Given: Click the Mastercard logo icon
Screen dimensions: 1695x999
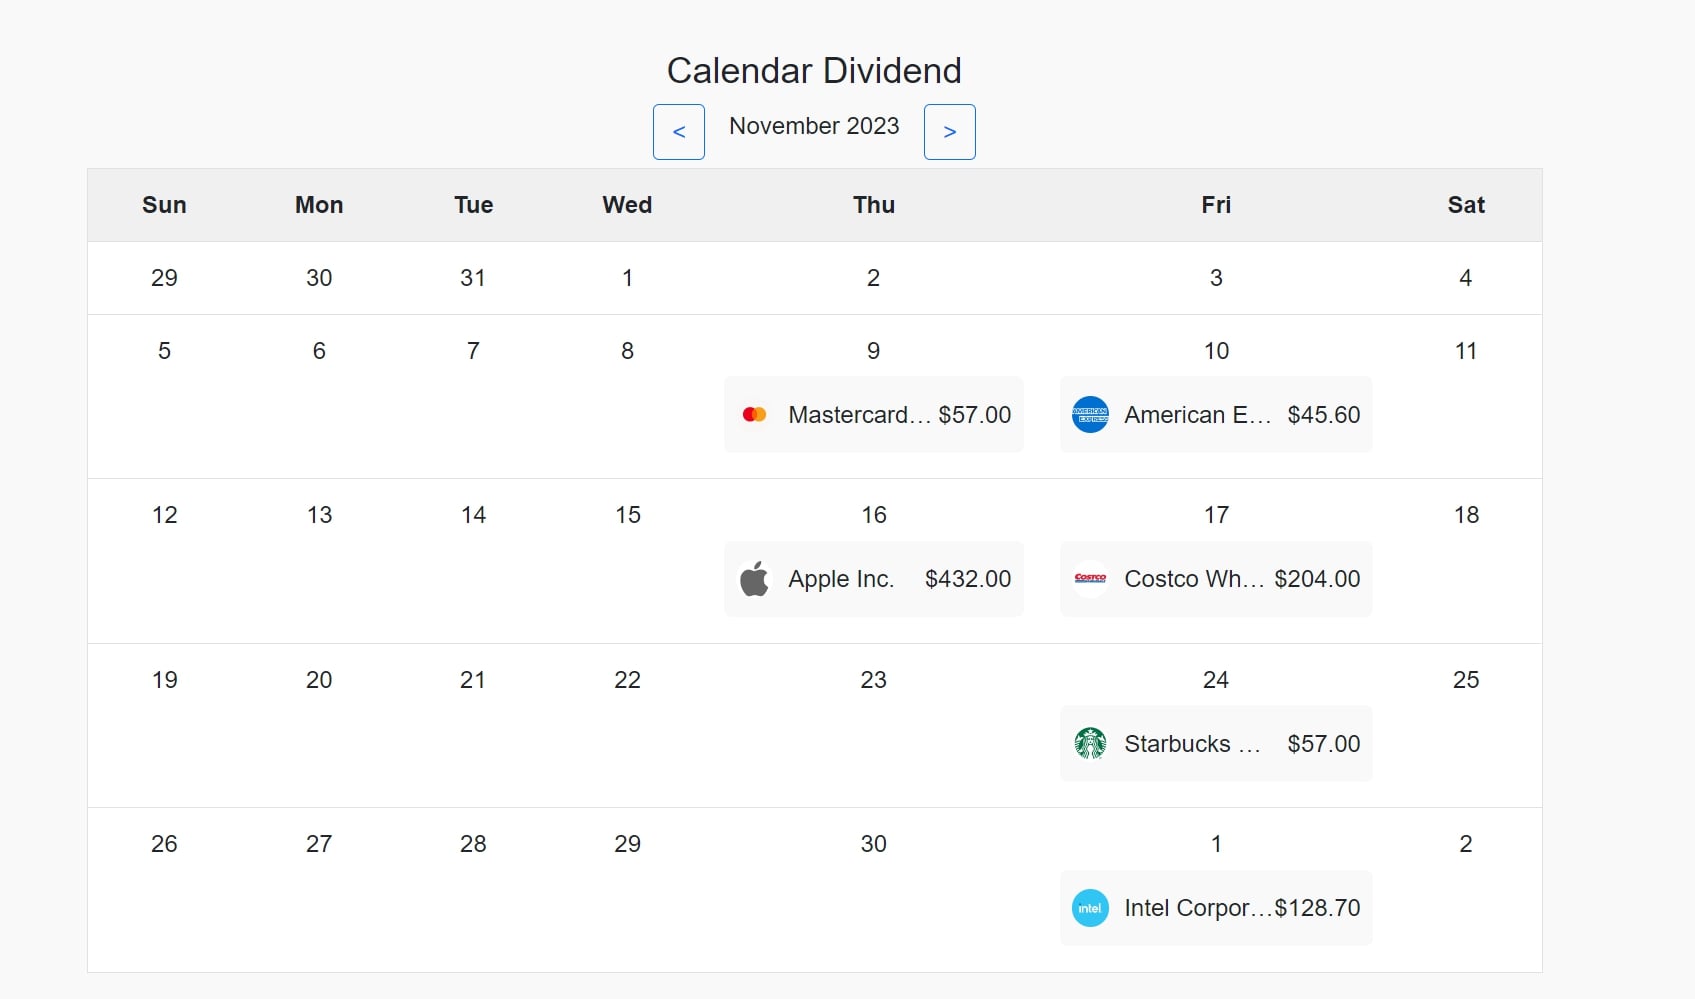Looking at the screenshot, I should 755,414.
